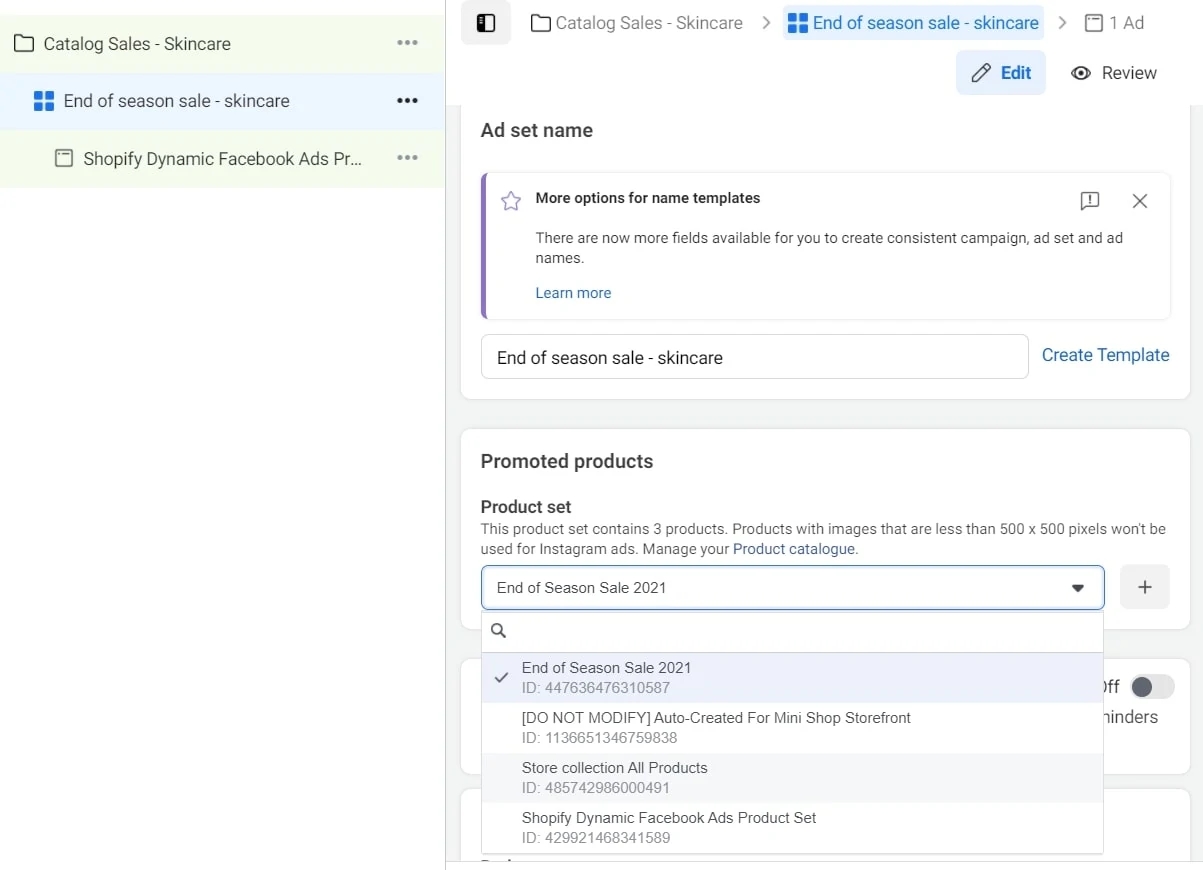Switch to Review mode with eye icon

coord(1114,73)
